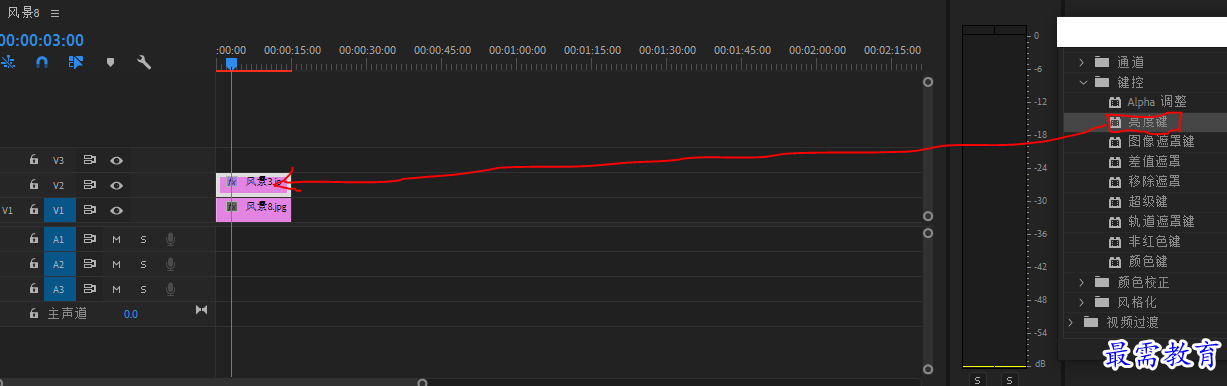Select V2 track target button
The image size is (1227, 386).
click(59, 185)
